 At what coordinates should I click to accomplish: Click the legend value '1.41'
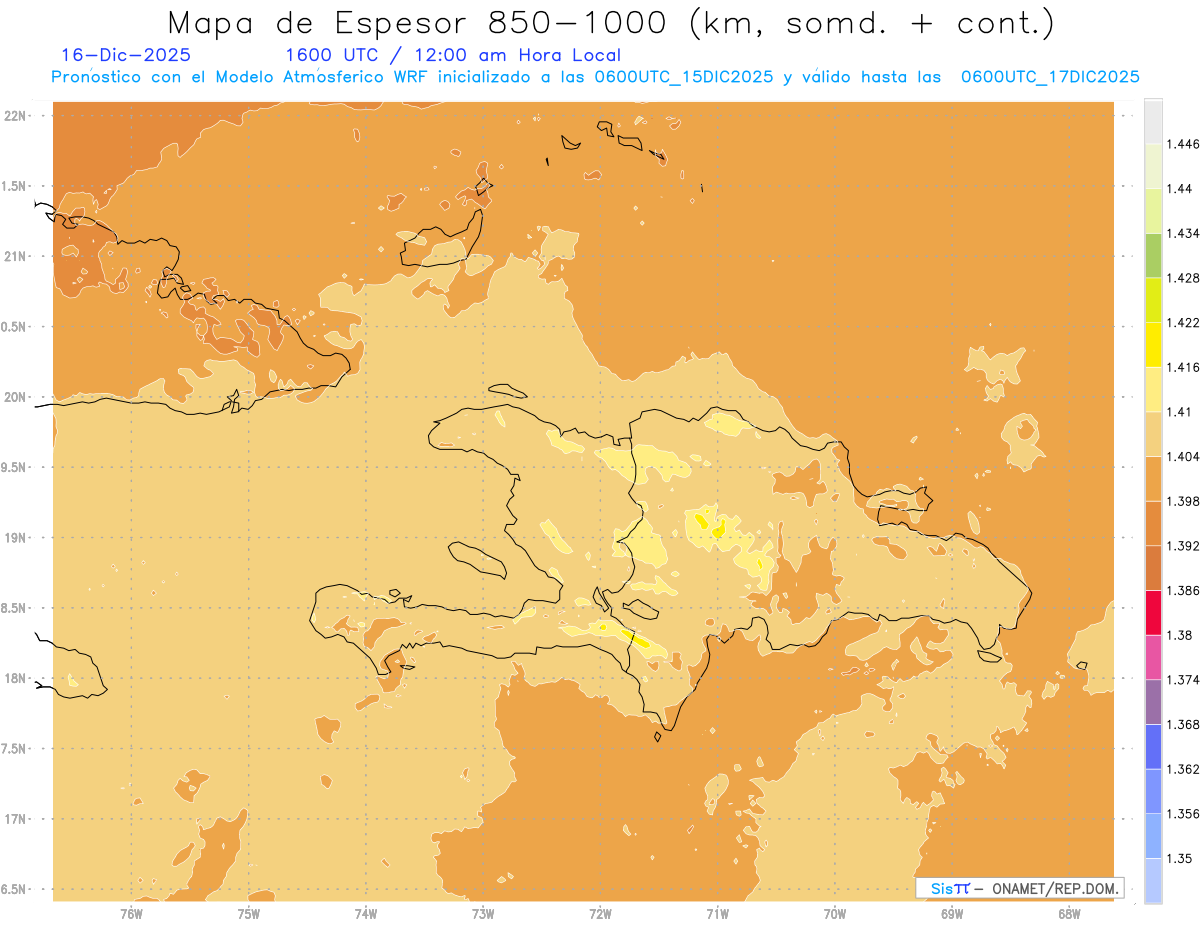pos(1180,412)
